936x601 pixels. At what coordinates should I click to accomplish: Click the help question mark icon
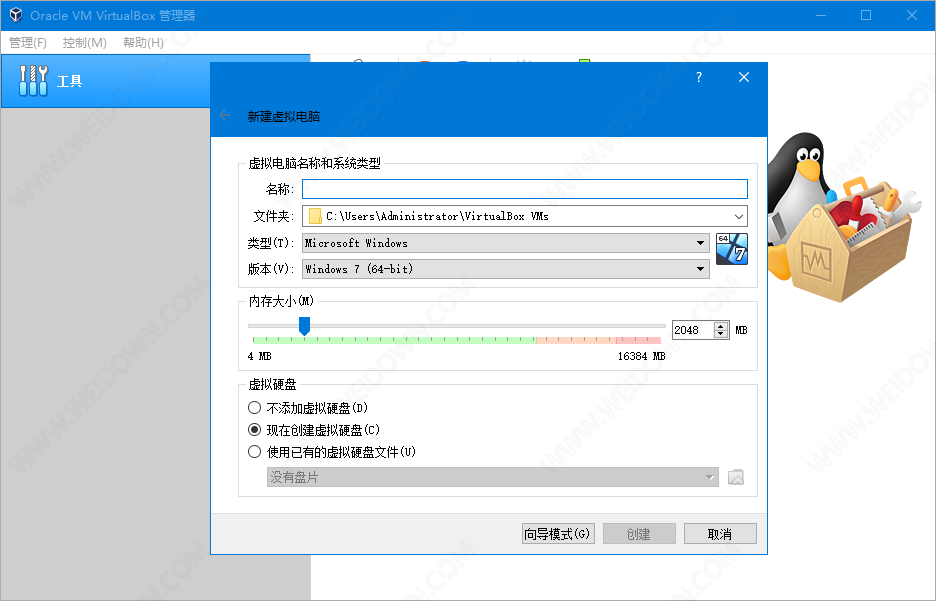click(x=699, y=78)
